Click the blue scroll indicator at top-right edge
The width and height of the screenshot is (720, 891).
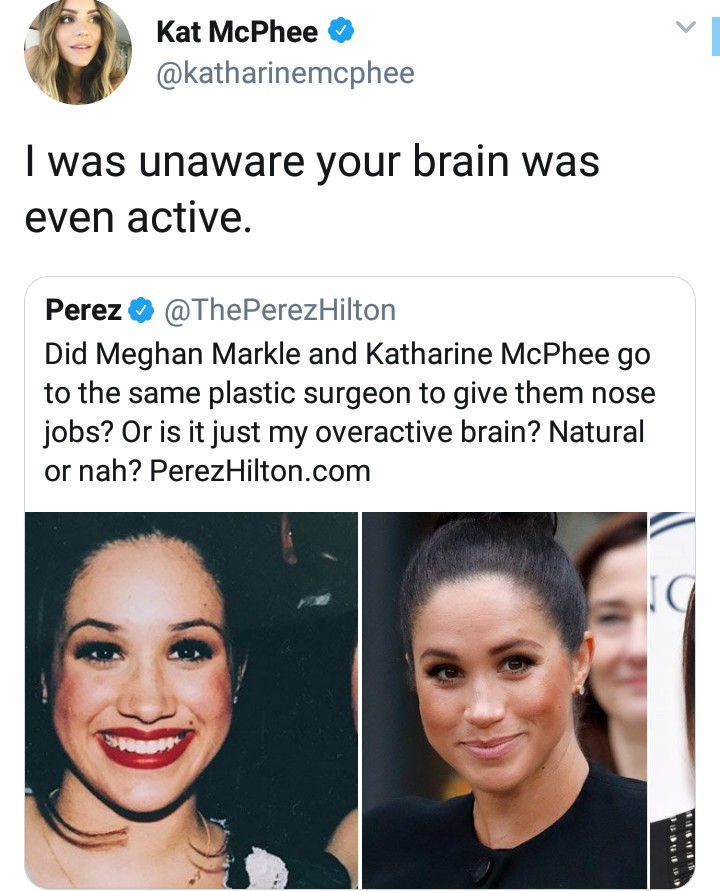click(x=714, y=36)
